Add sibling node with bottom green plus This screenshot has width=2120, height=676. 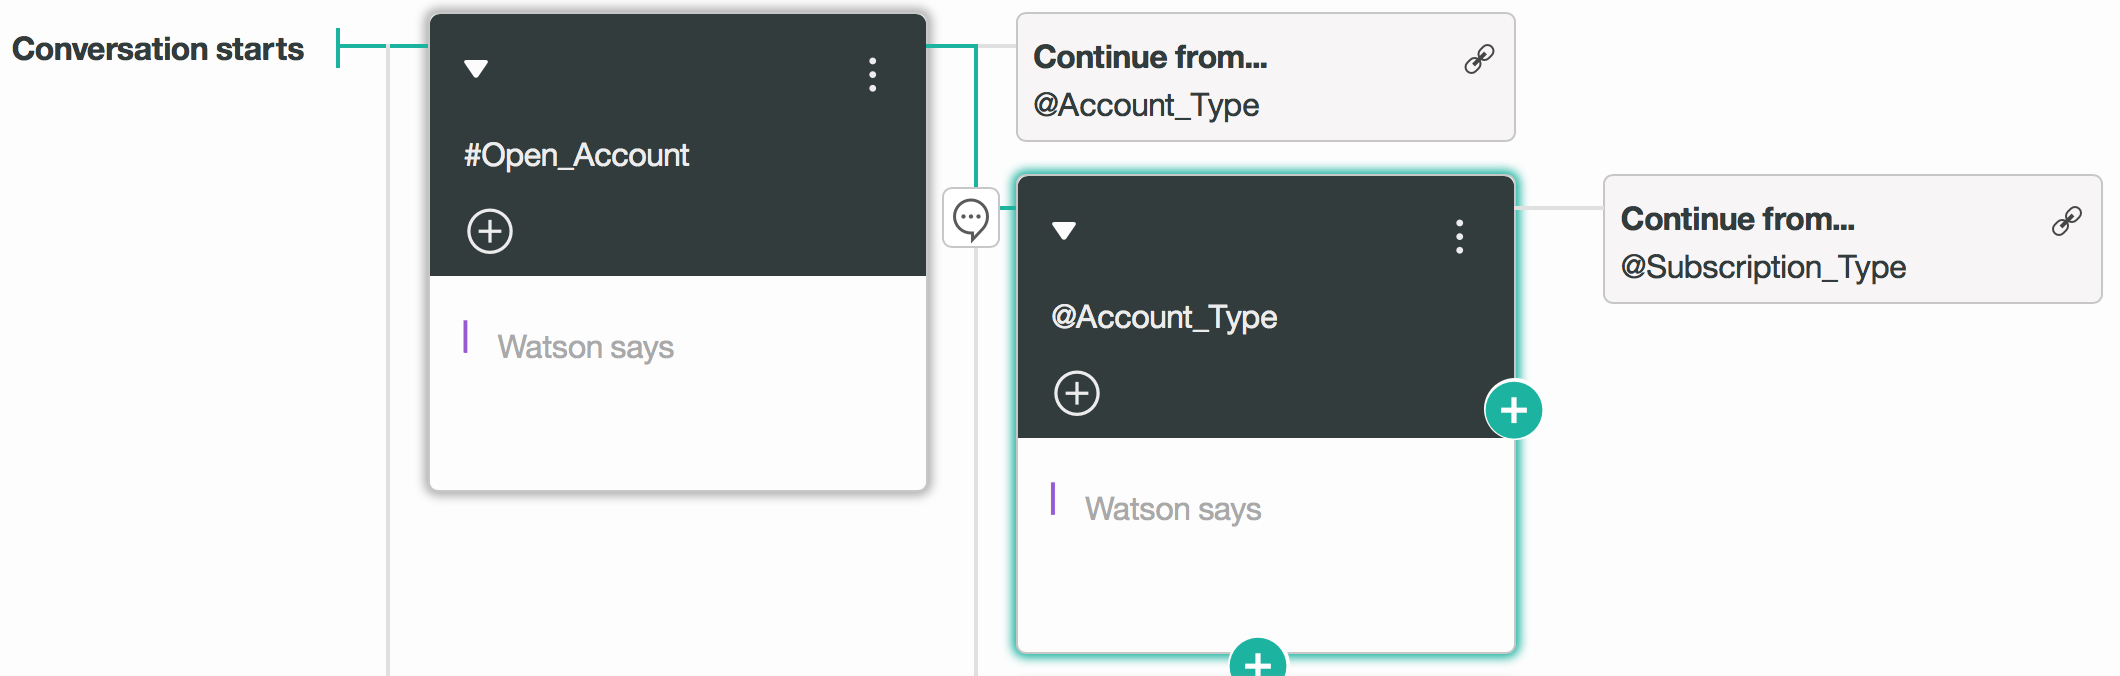[x=1258, y=662]
